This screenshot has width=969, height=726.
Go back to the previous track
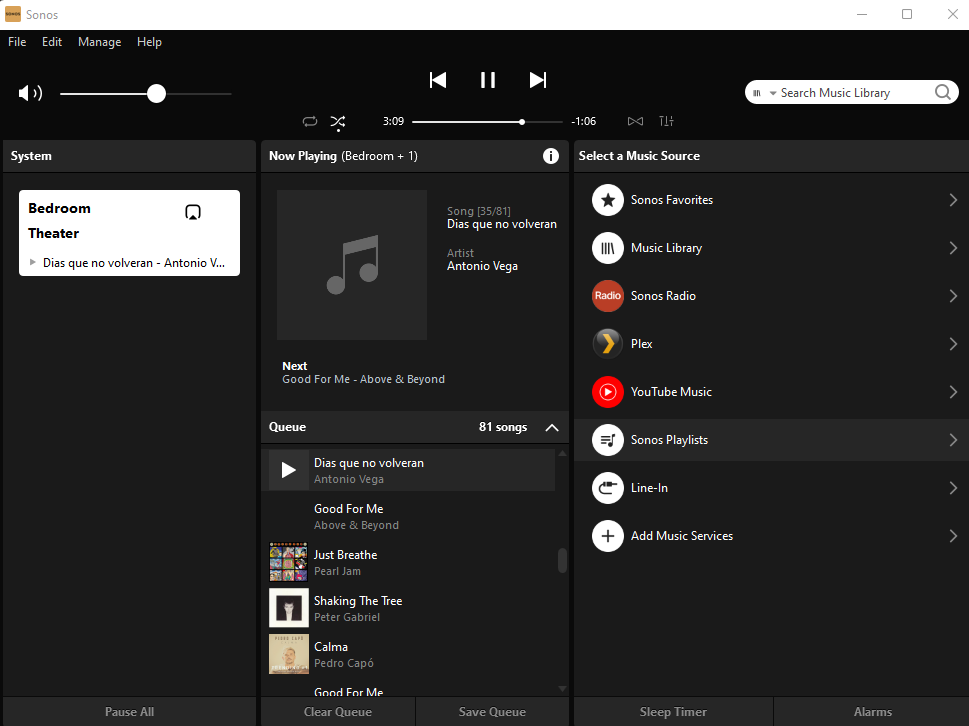pyautogui.click(x=438, y=80)
